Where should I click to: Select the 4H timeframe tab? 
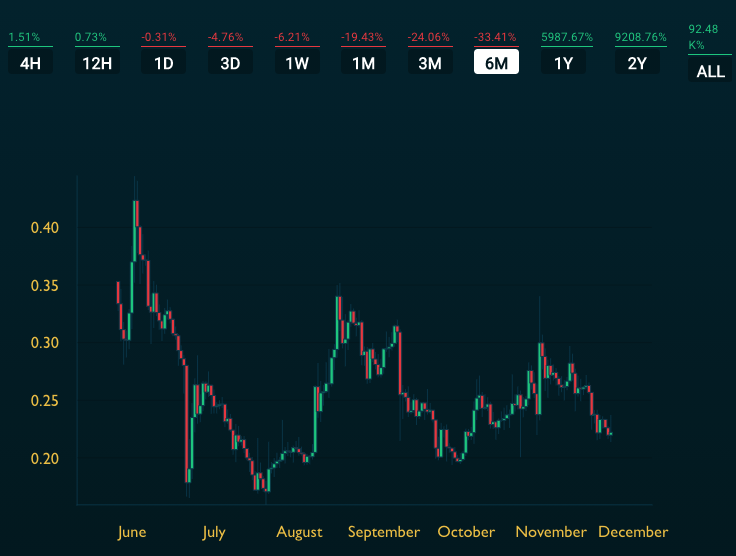[31, 63]
